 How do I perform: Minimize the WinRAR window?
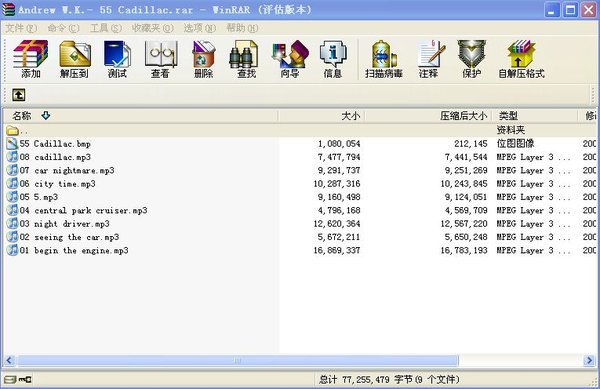(552, 10)
